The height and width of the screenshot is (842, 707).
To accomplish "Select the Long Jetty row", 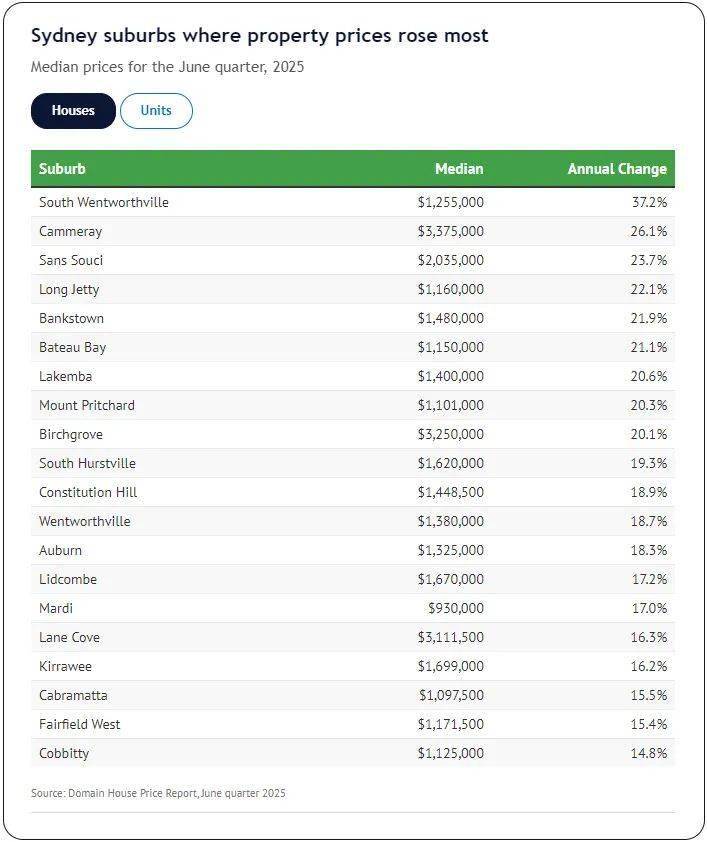I will coord(69,289).
